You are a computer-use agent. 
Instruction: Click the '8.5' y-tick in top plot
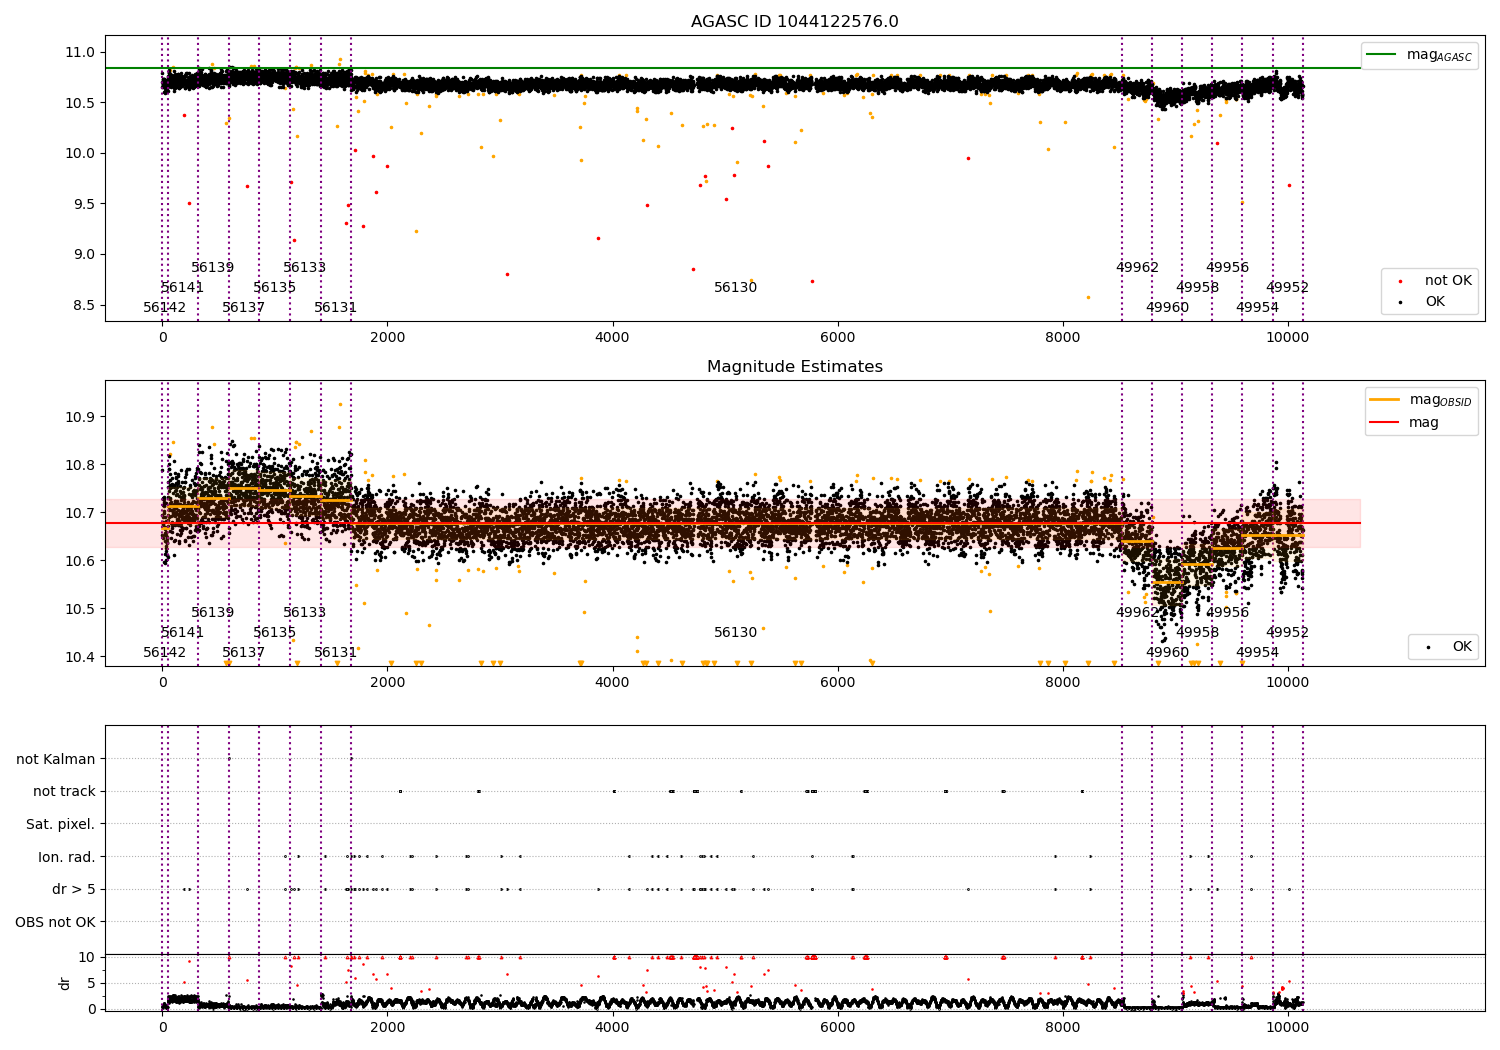[x=85, y=305]
